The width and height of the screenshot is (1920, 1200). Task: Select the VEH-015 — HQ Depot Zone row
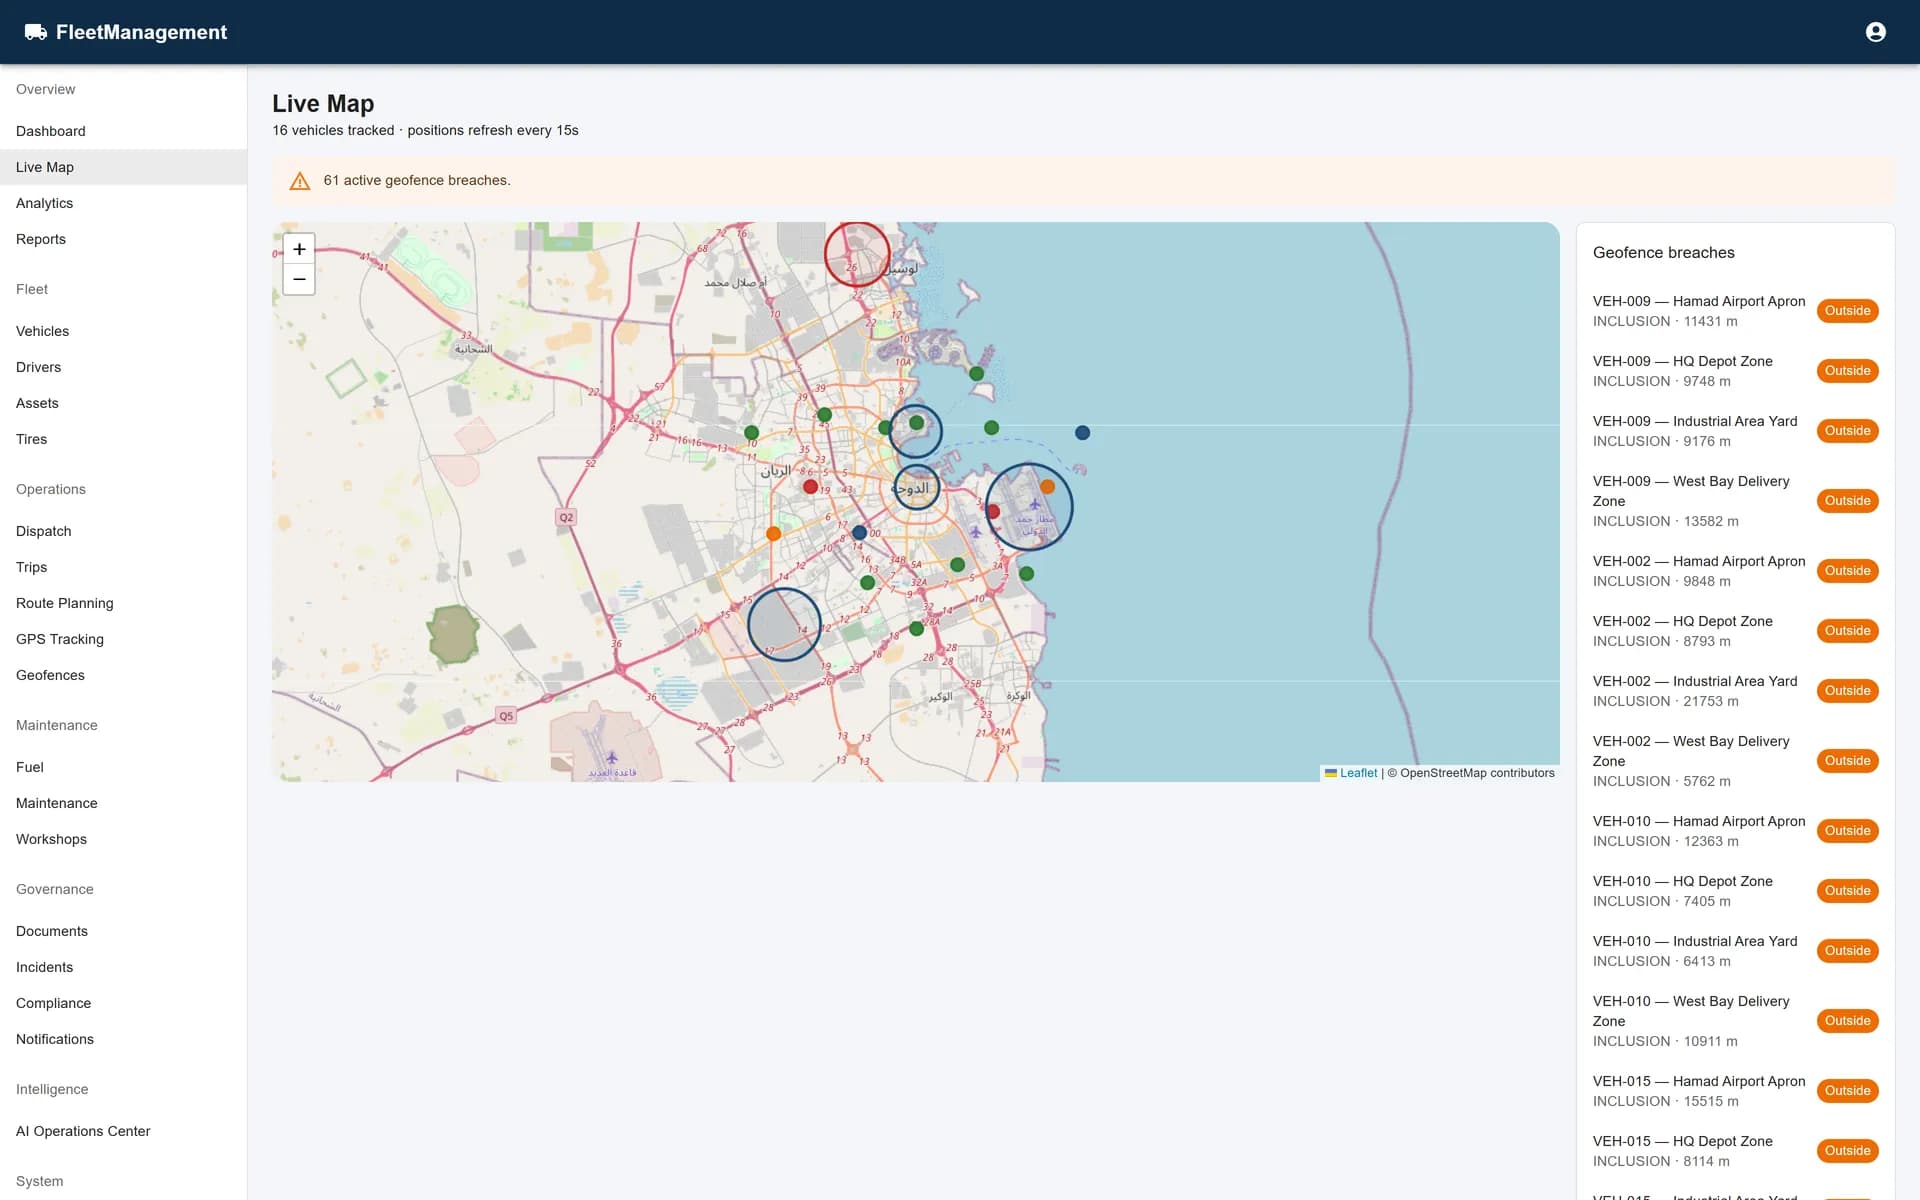pos(1735,1151)
